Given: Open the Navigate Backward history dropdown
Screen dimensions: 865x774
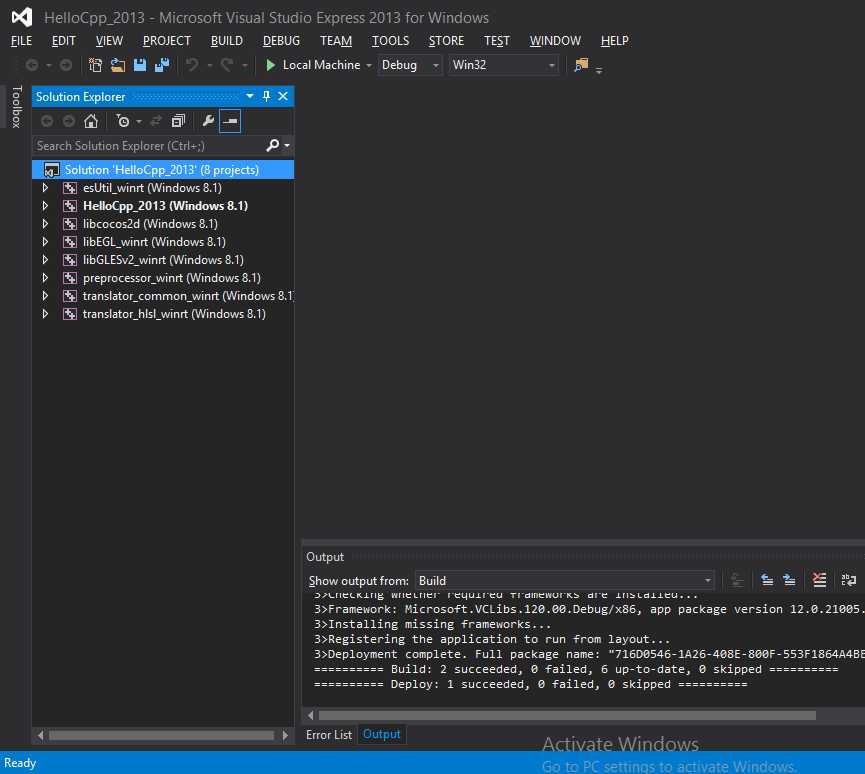Looking at the screenshot, I should (49, 66).
